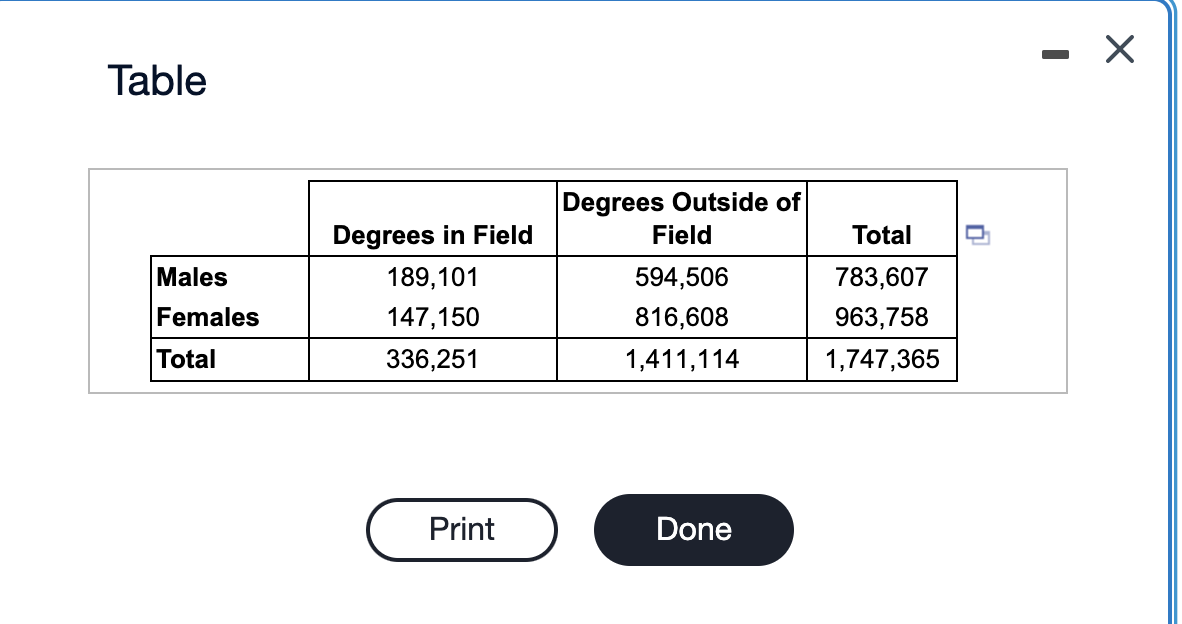
Task: Select the Males row header
Action: pyautogui.click(x=191, y=277)
